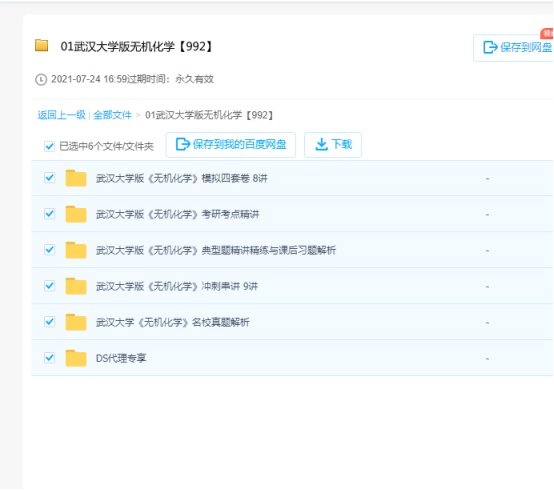Uncheck the DS代理专享 folder checkbox
Image resolution: width=554 pixels, height=490 pixels.
[49, 358]
